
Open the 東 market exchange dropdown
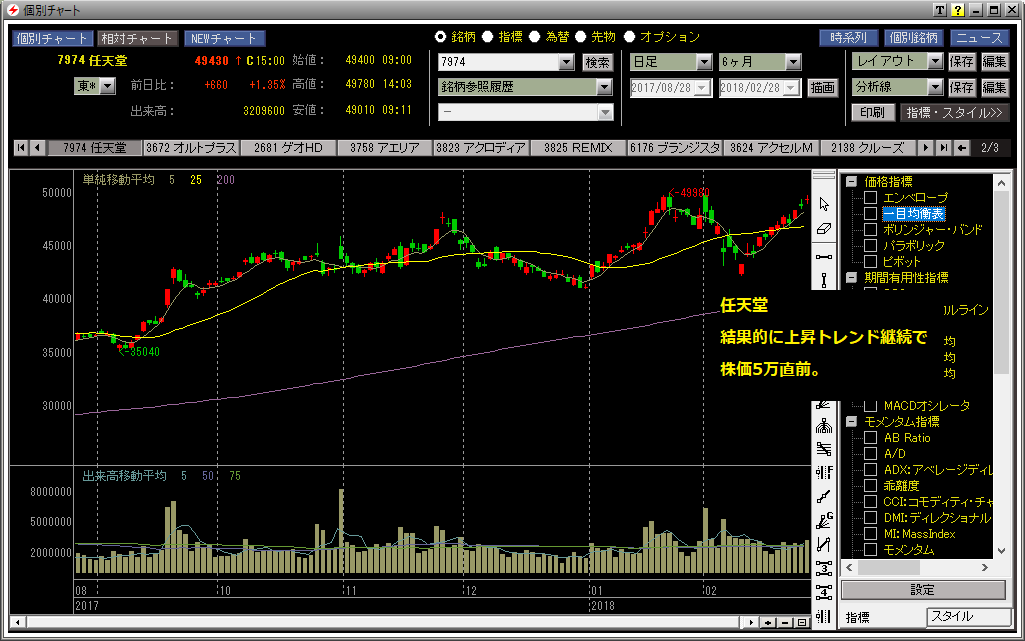pyautogui.click(x=108, y=86)
